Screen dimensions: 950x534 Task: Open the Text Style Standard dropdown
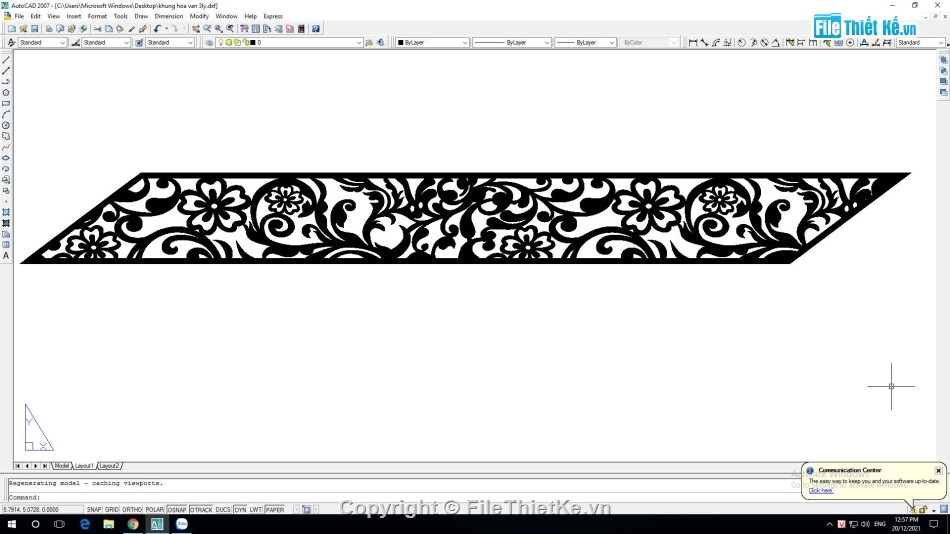[x=42, y=42]
